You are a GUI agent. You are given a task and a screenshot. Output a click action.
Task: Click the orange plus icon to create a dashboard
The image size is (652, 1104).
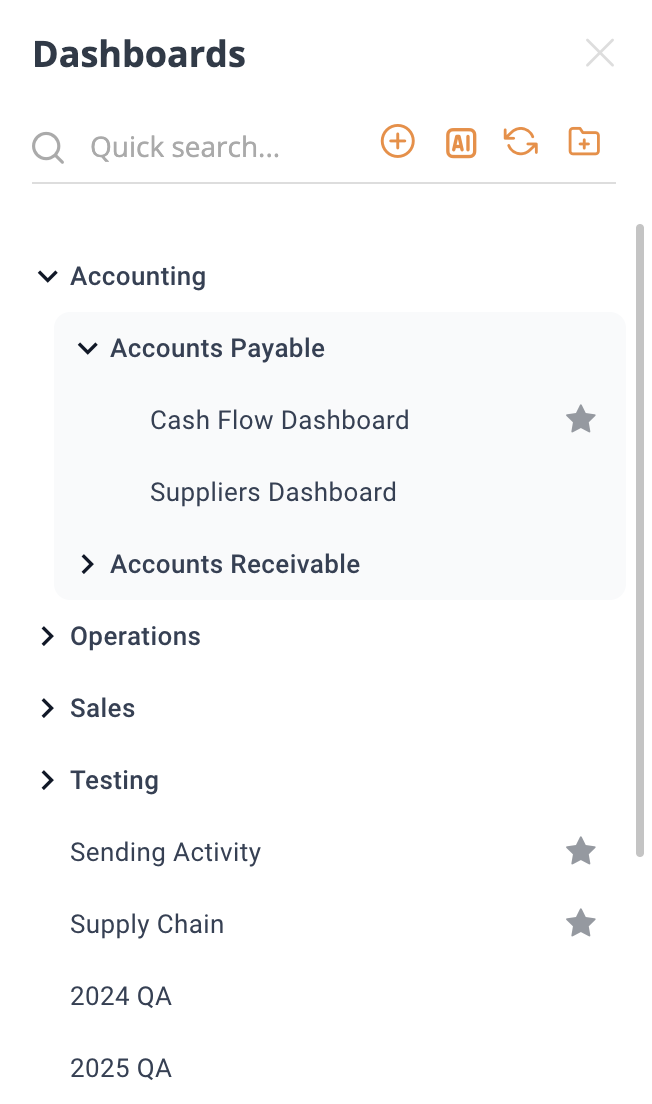[397, 142]
